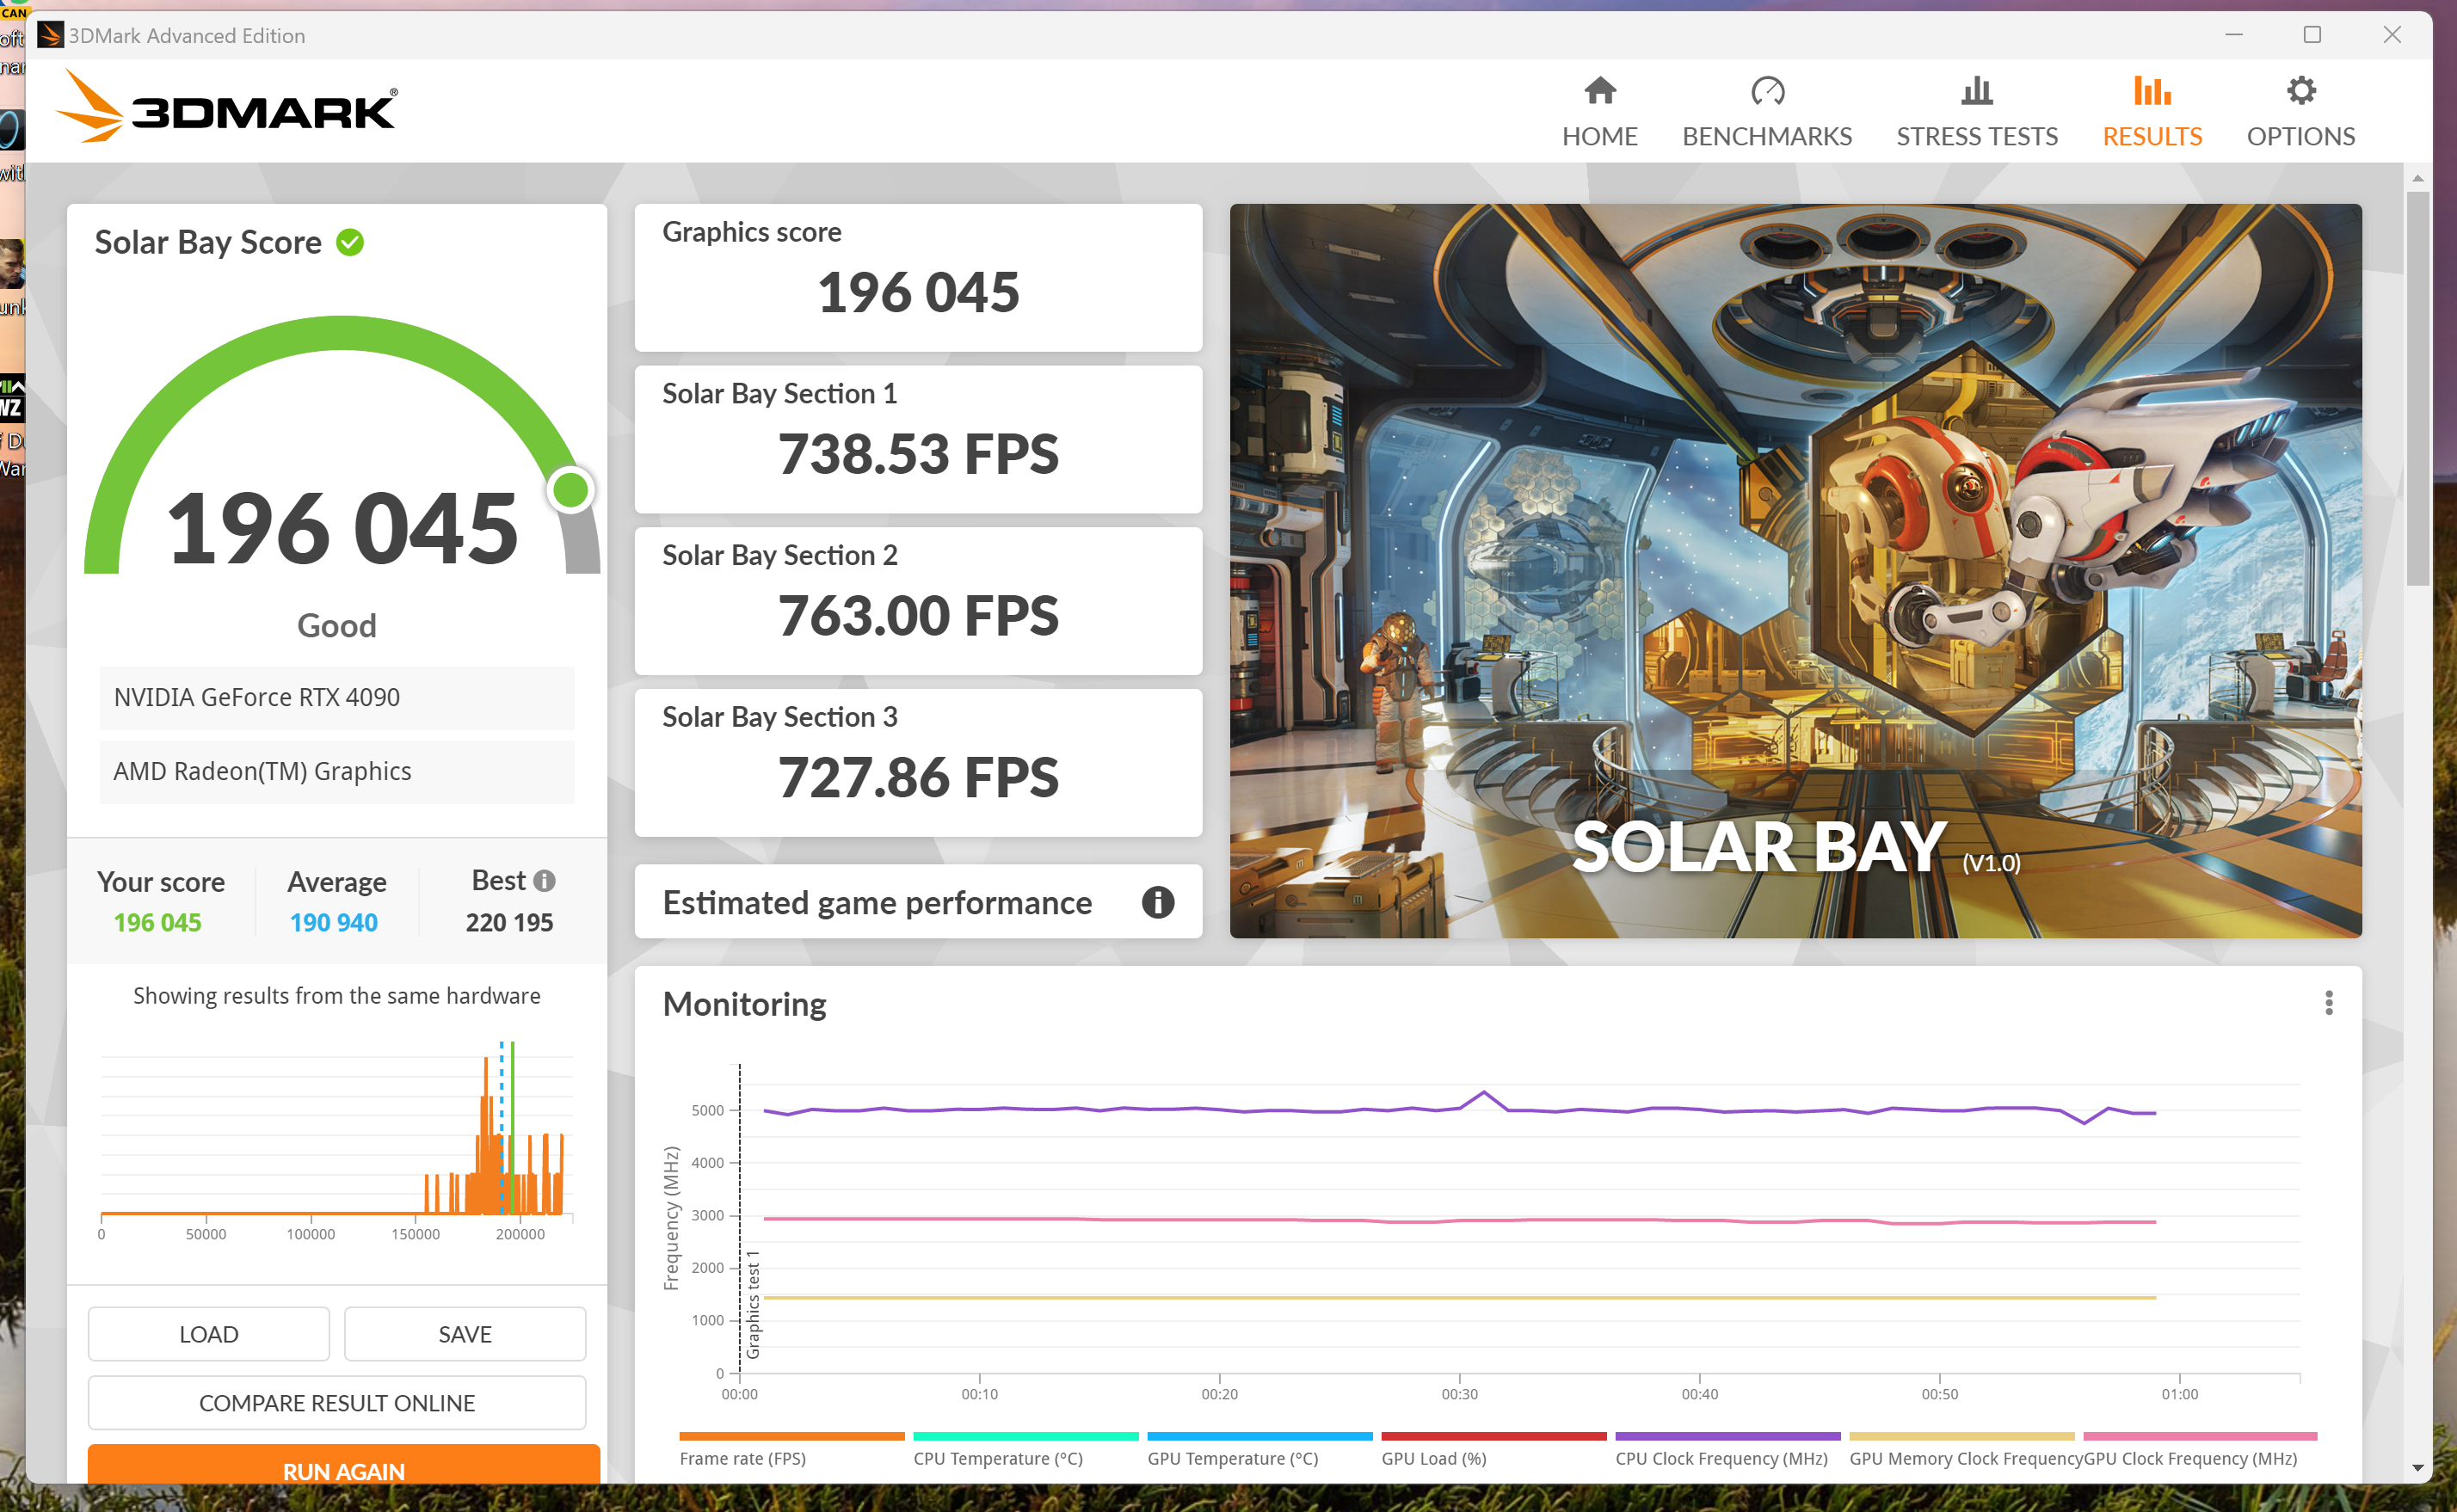Click COMPARE RESULT ONLINE button
The width and height of the screenshot is (2457, 1512).
pos(337,1402)
